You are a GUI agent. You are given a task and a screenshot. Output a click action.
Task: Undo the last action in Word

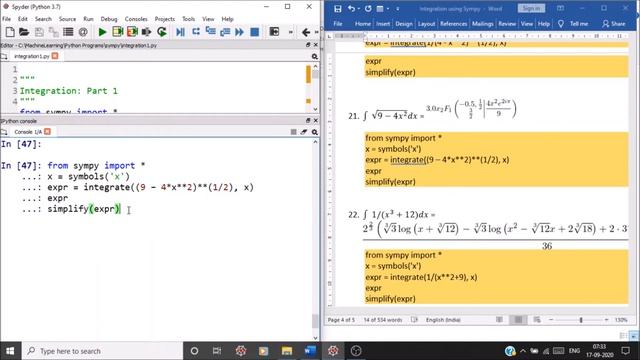coord(351,9)
